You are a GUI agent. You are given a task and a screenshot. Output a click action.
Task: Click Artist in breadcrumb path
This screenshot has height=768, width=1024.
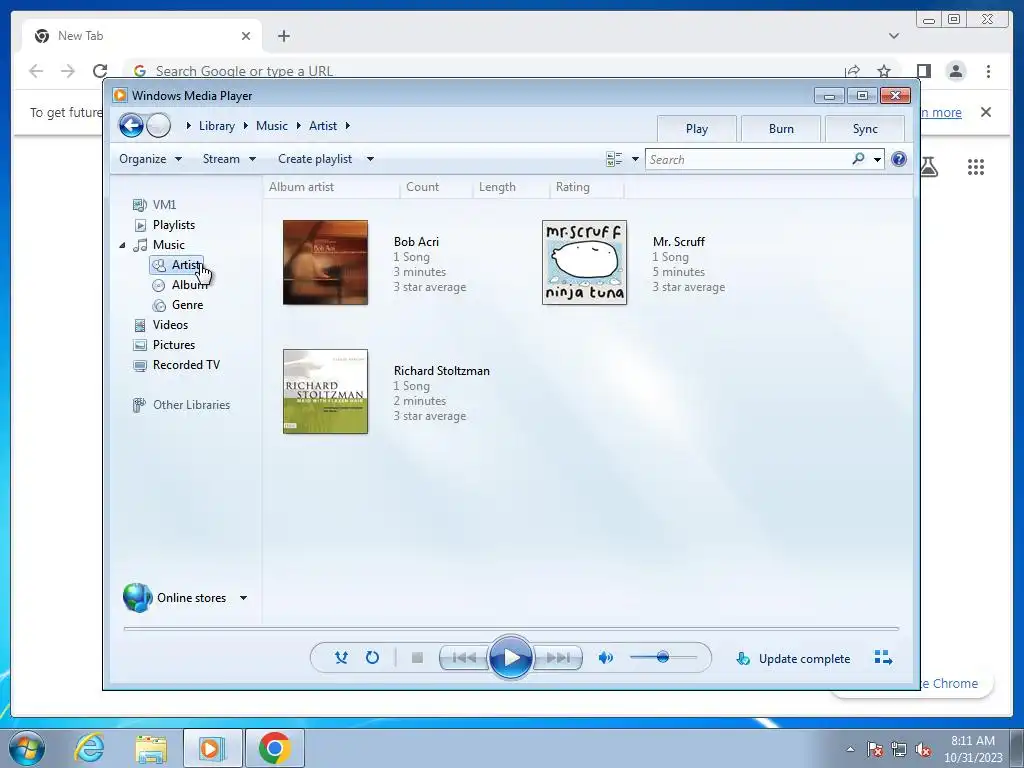pos(323,125)
